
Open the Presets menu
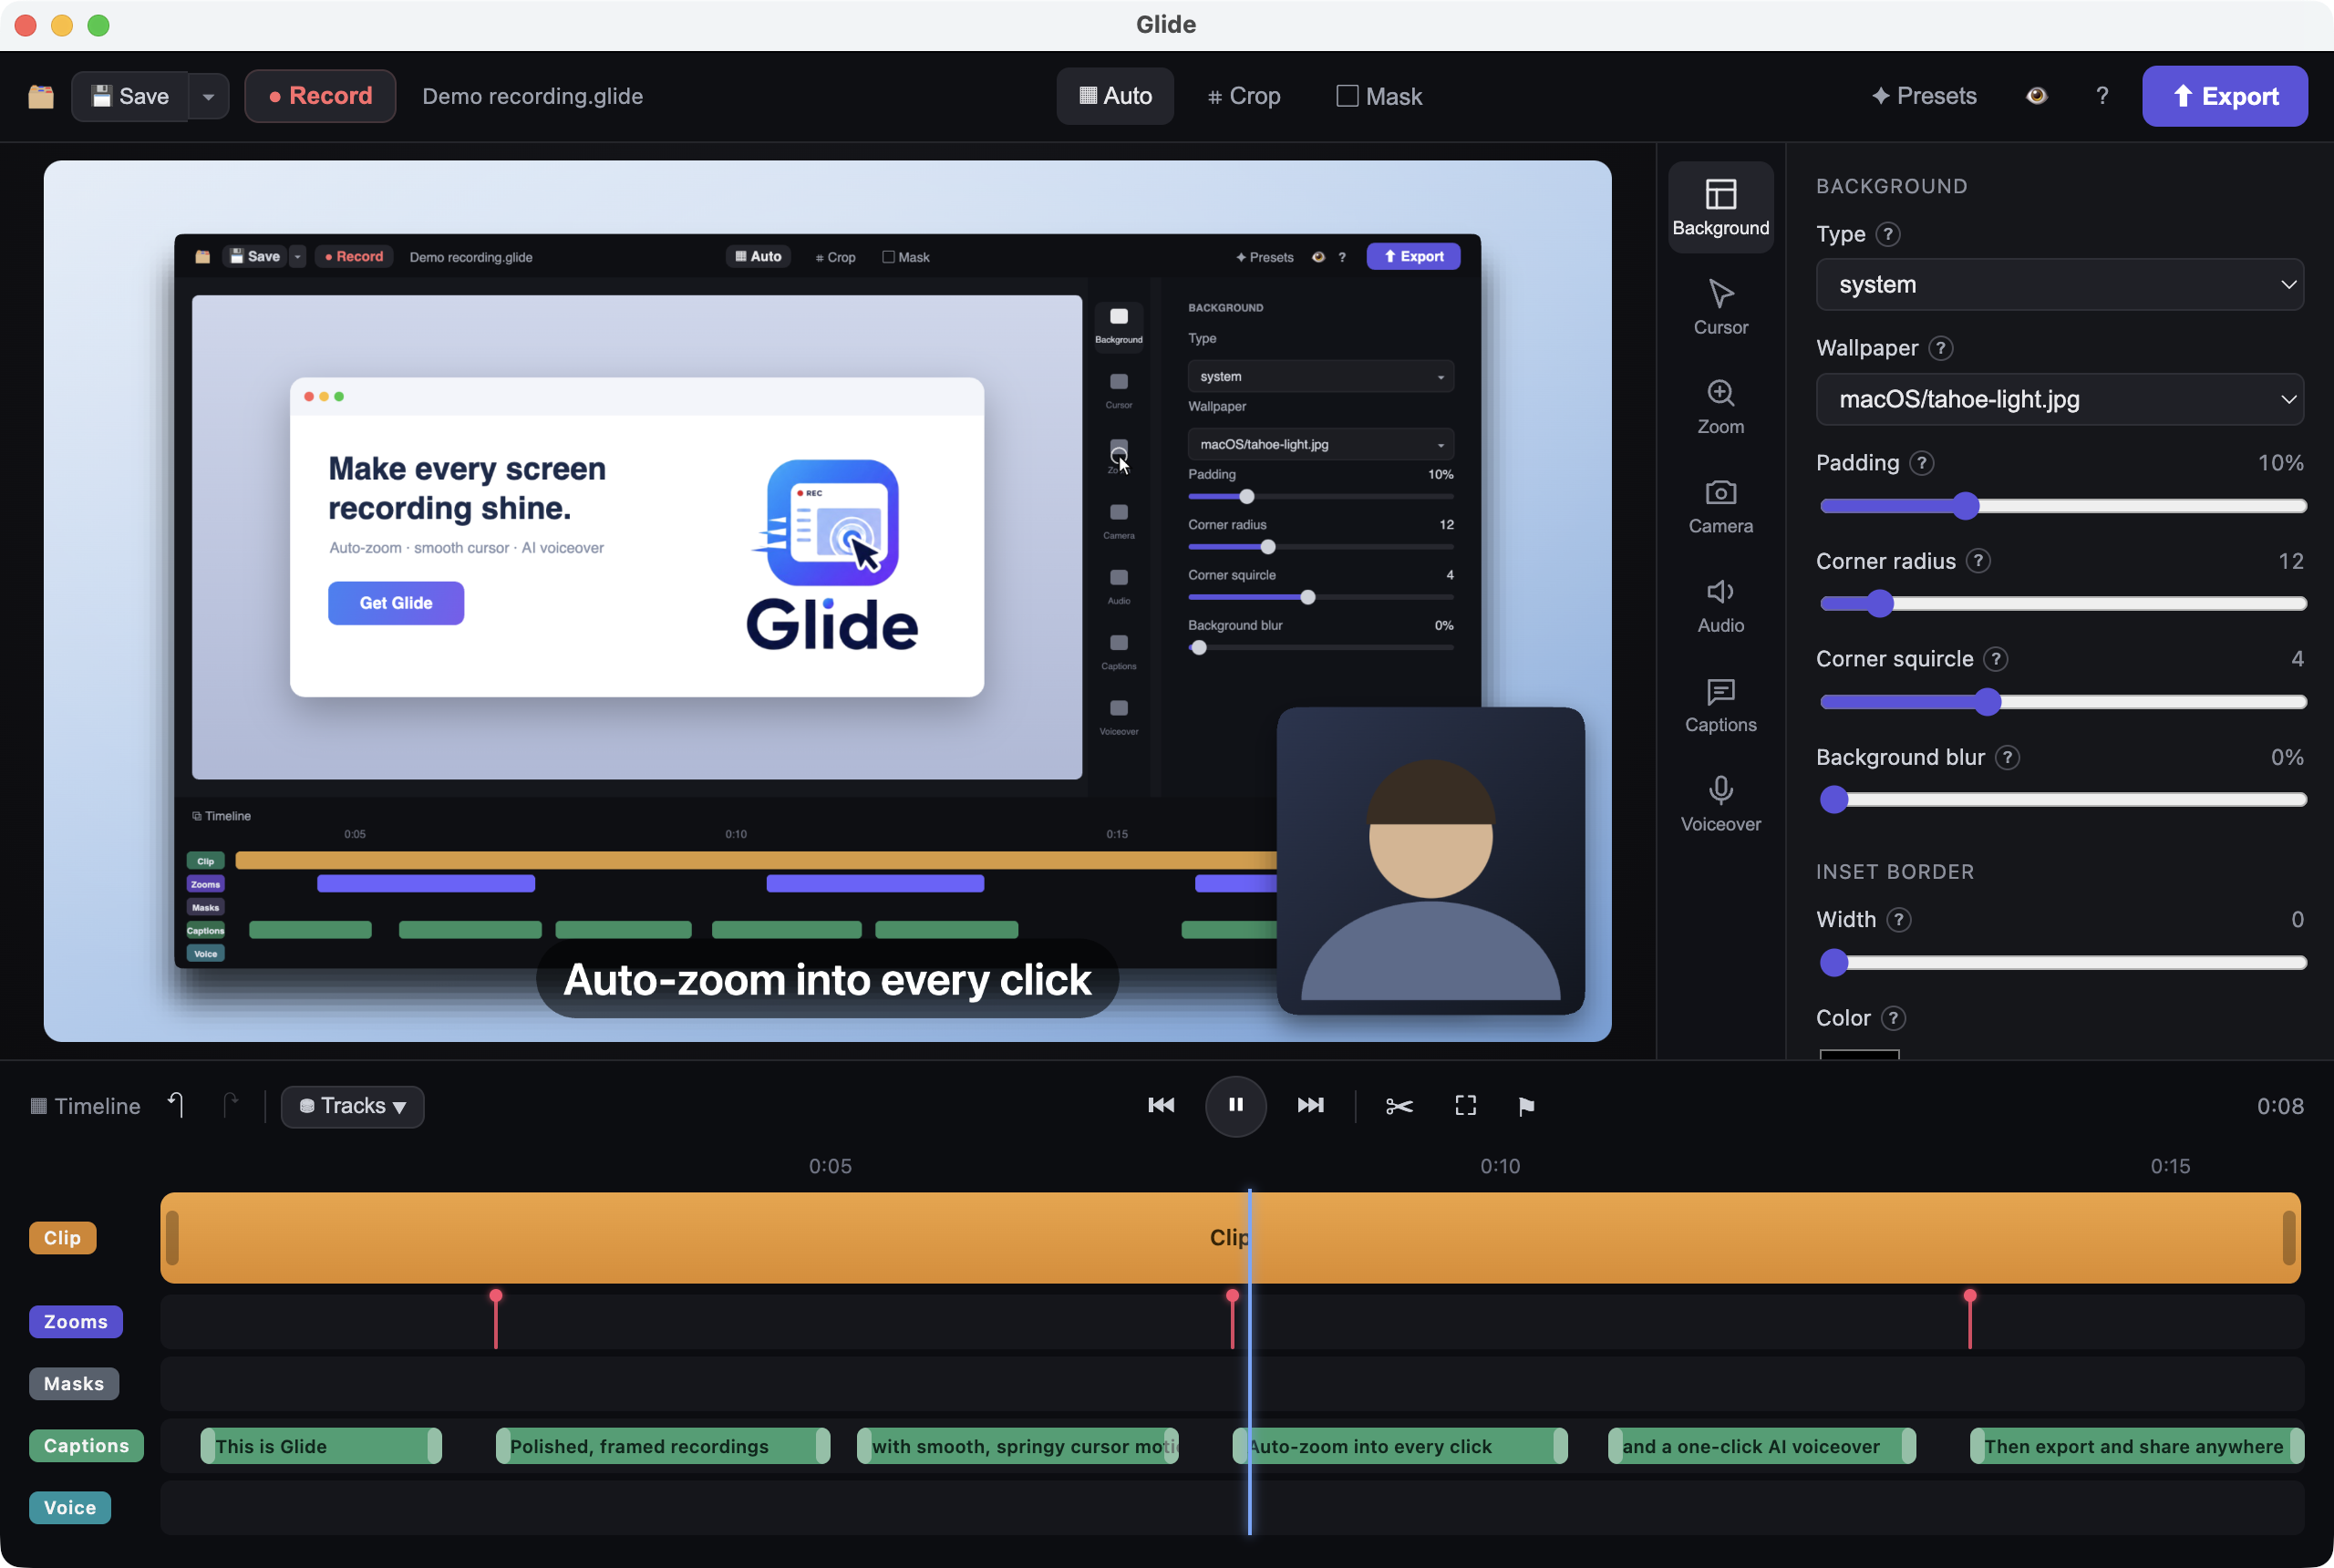click(x=1924, y=96)
